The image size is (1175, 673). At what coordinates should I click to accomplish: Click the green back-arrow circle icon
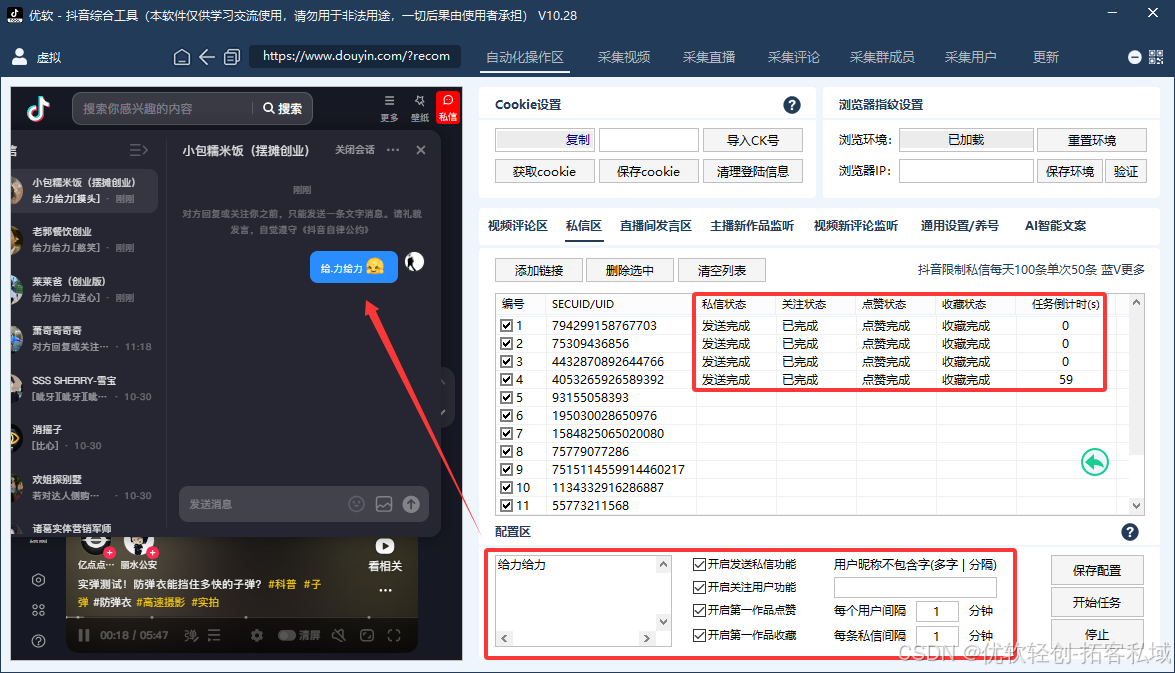coord(1094,462)
